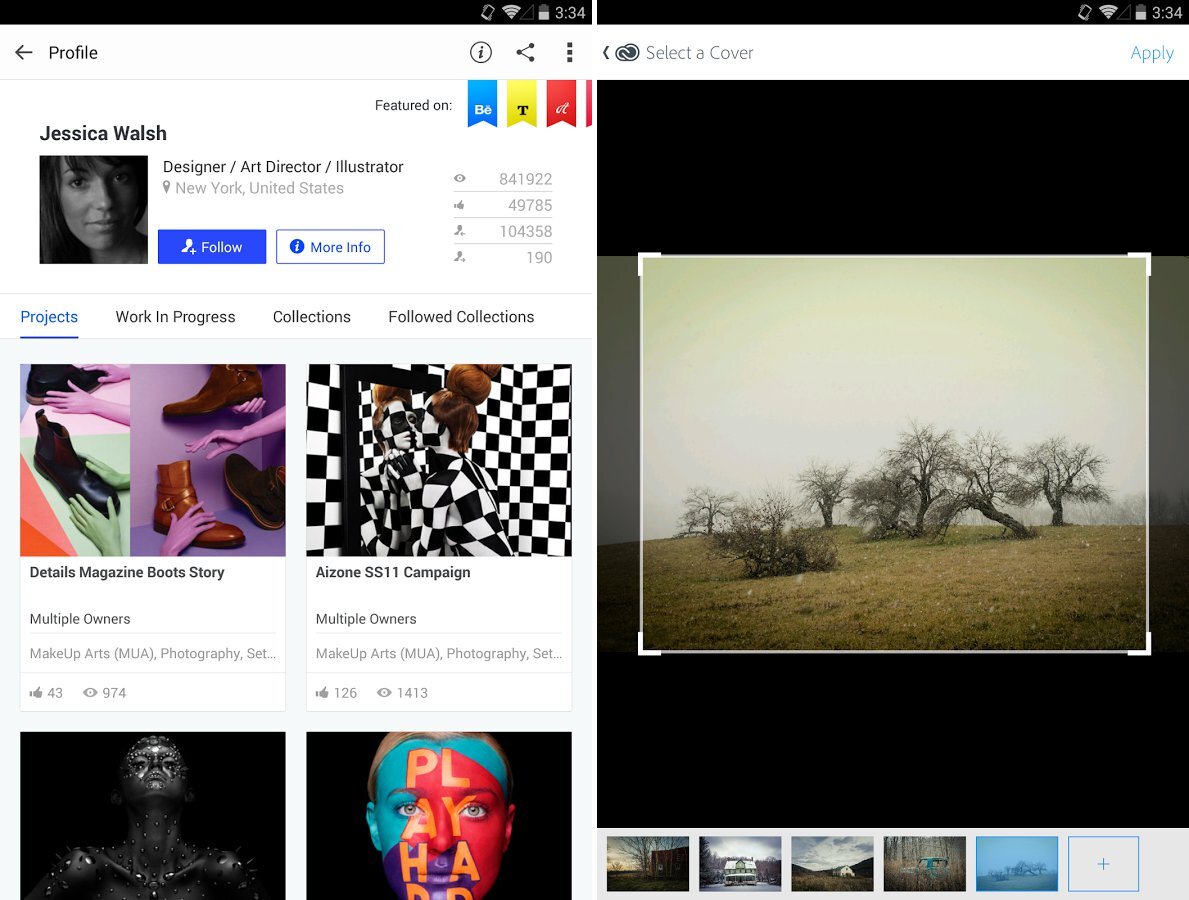Tap the thumbs-up icon beside 49785
Viewport: 1189px width, 900px height.
pyautogui.click(x=460, y=205)
